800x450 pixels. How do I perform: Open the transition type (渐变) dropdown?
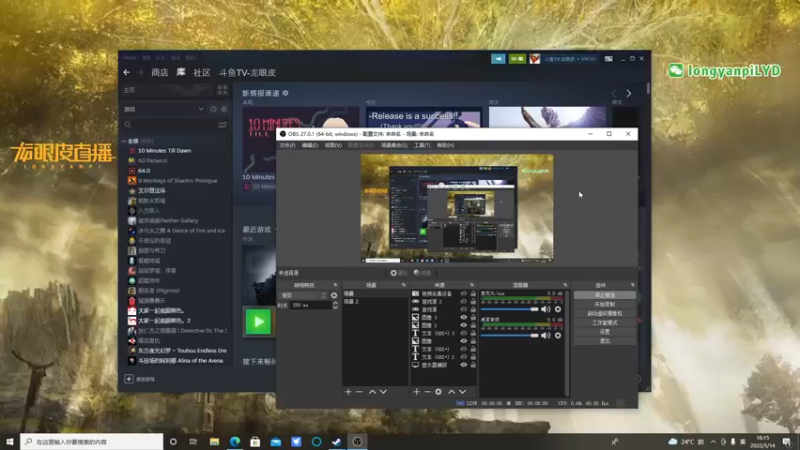(x=303, y=295)
